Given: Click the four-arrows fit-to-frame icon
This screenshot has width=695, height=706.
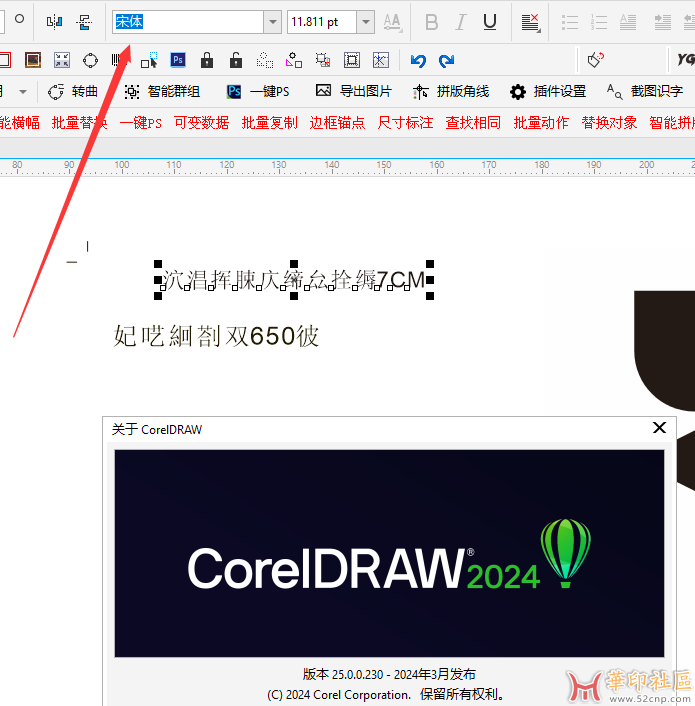Looking at the screenshot, I should tap(62, 60).
